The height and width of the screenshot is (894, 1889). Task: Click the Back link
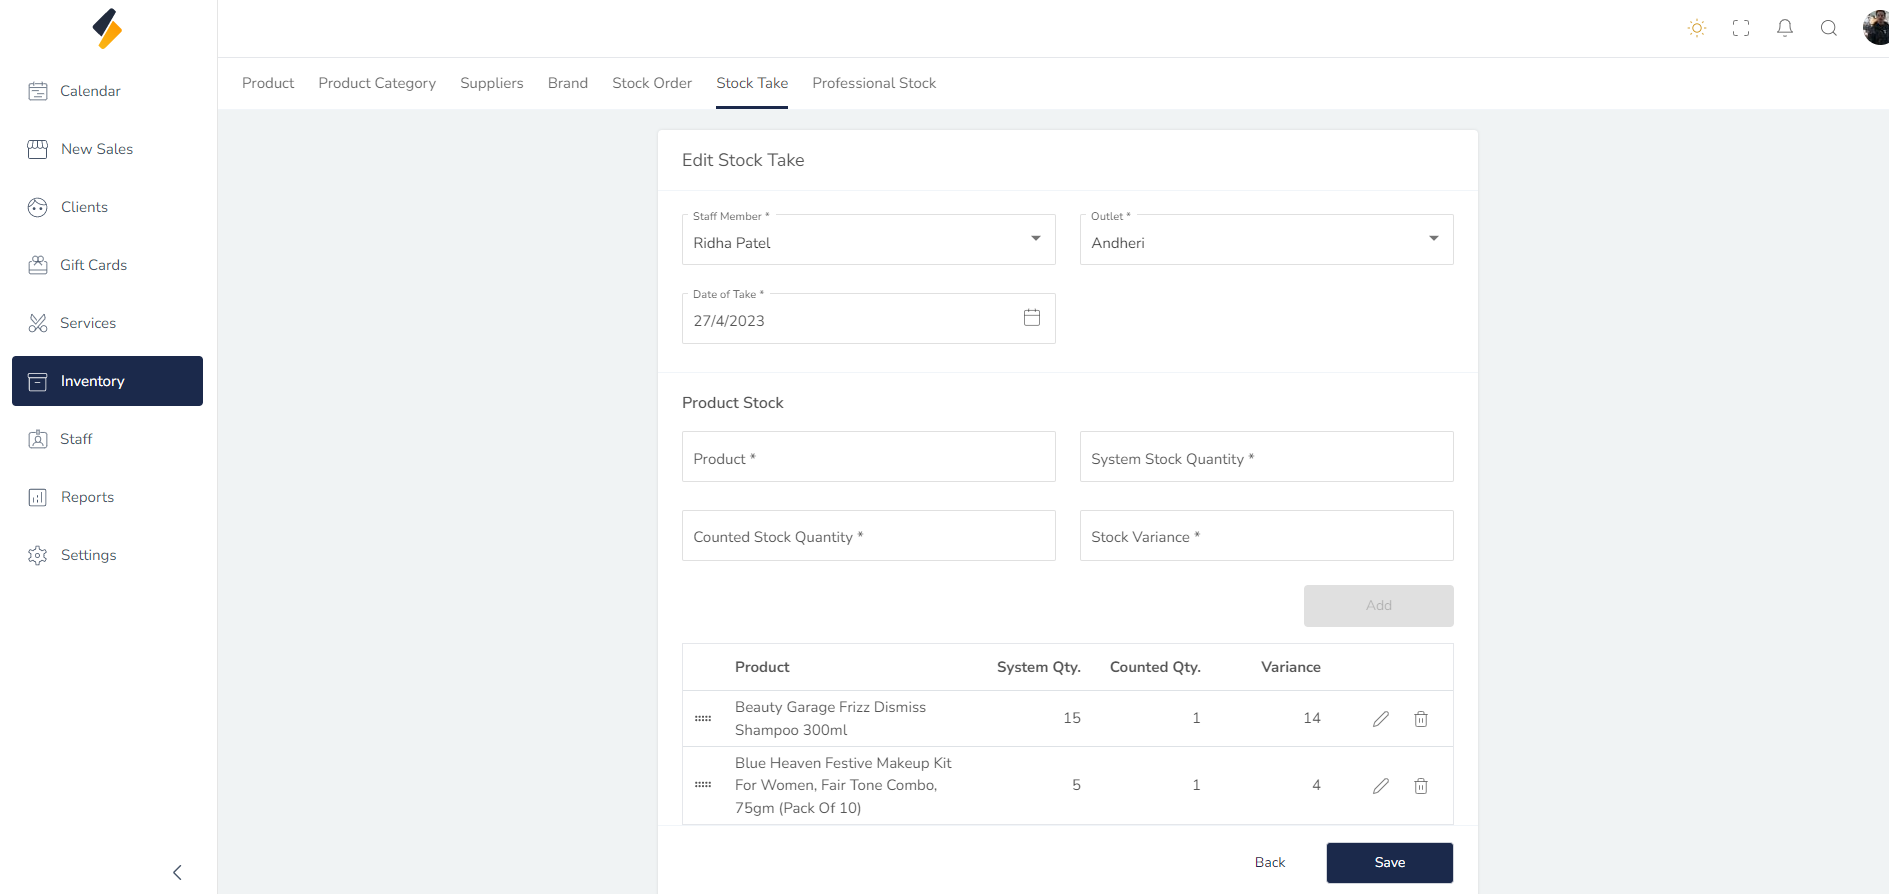pyautogui.click(x=1269, y=862)
